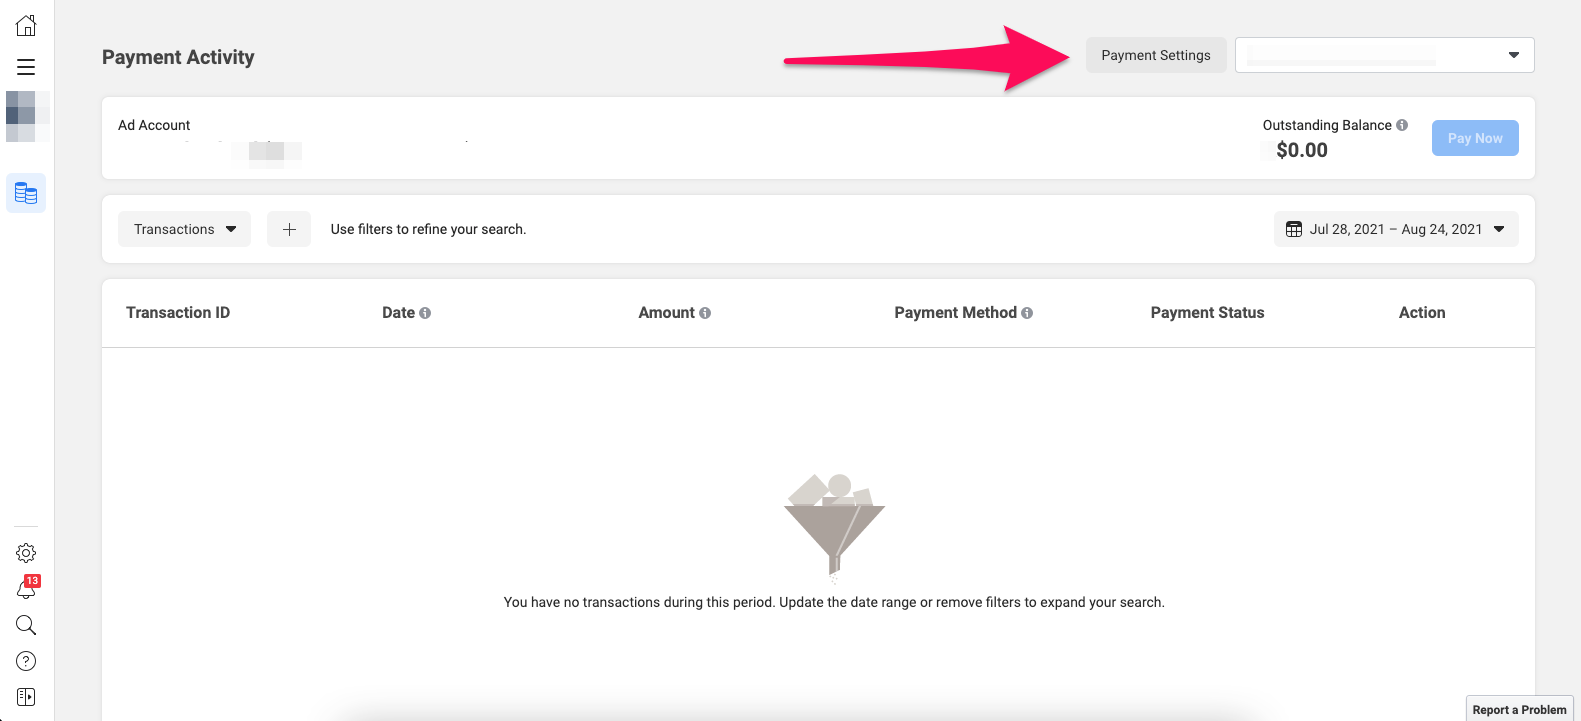The width and height of the screenshot is (1581, 721).
Task: Click info icon beside Payment Method
Action: [1027, 313]
